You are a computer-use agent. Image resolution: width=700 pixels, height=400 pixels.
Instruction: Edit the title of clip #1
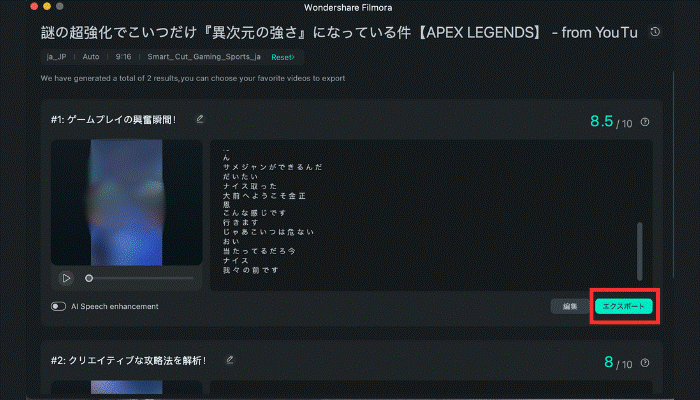point(200,119)
